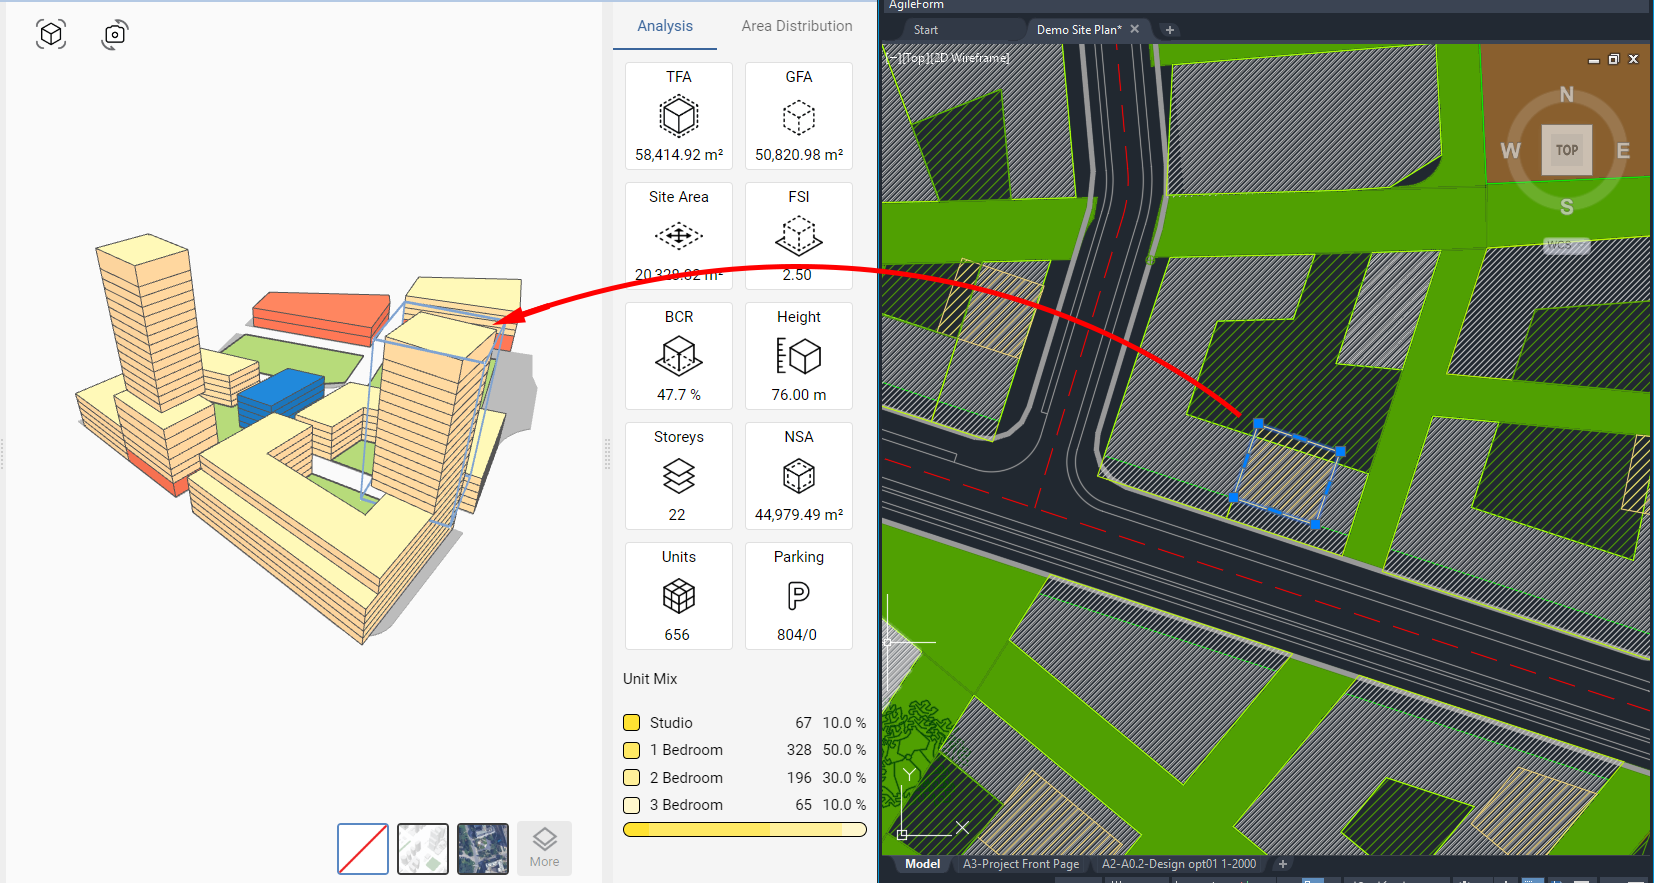Click the NSA cube icon
Viewport: 1654px width, 883px height.
coord(799,476)
